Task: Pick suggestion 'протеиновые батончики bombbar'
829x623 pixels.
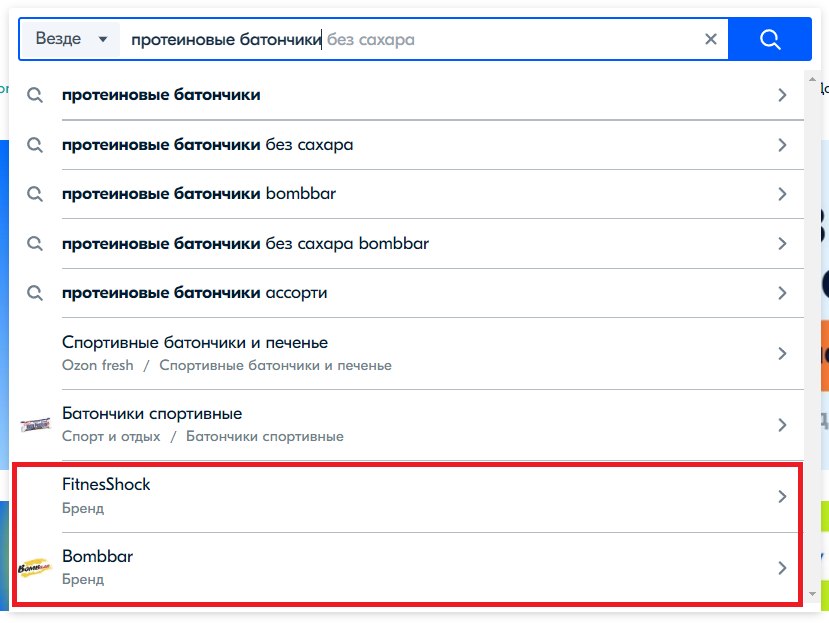Action: [x=407, y=194]
